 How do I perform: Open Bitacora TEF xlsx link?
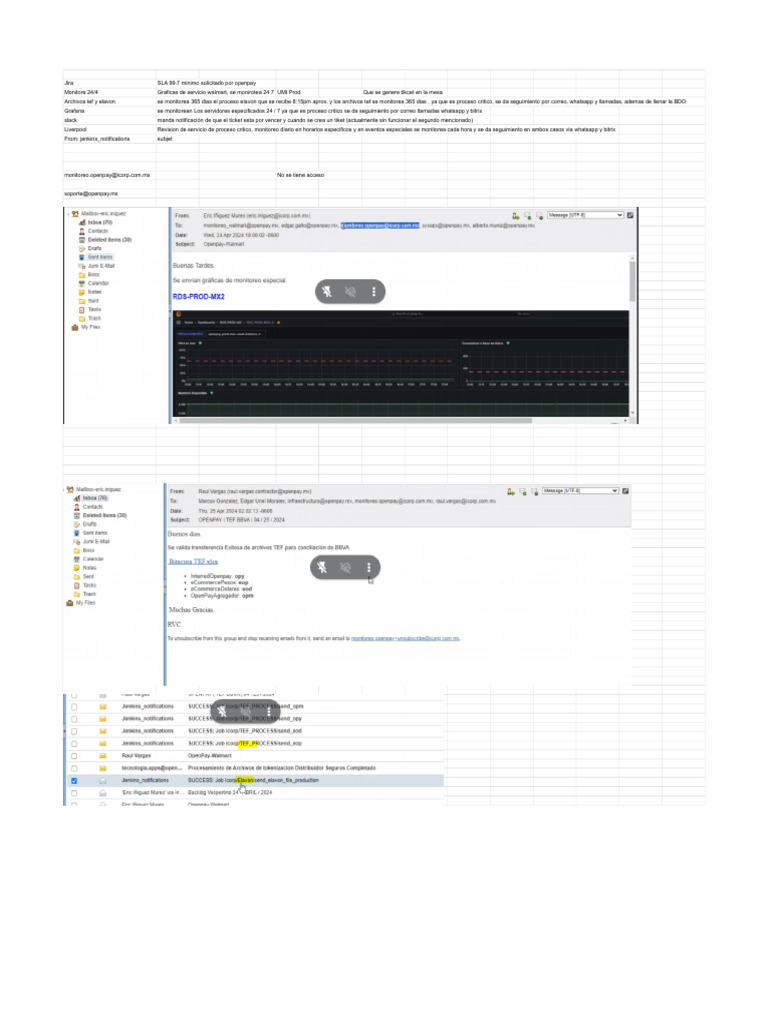click(193, 562)
